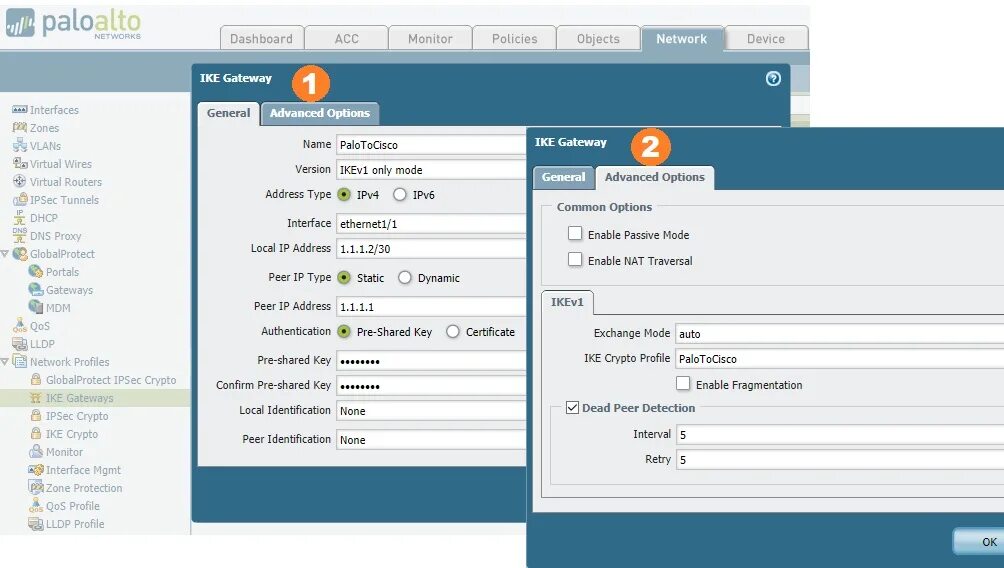Open the Peer Identification dropdown
Image resolution: width=1004 pixels, height=568 pixels.
[x=431, y=439]
